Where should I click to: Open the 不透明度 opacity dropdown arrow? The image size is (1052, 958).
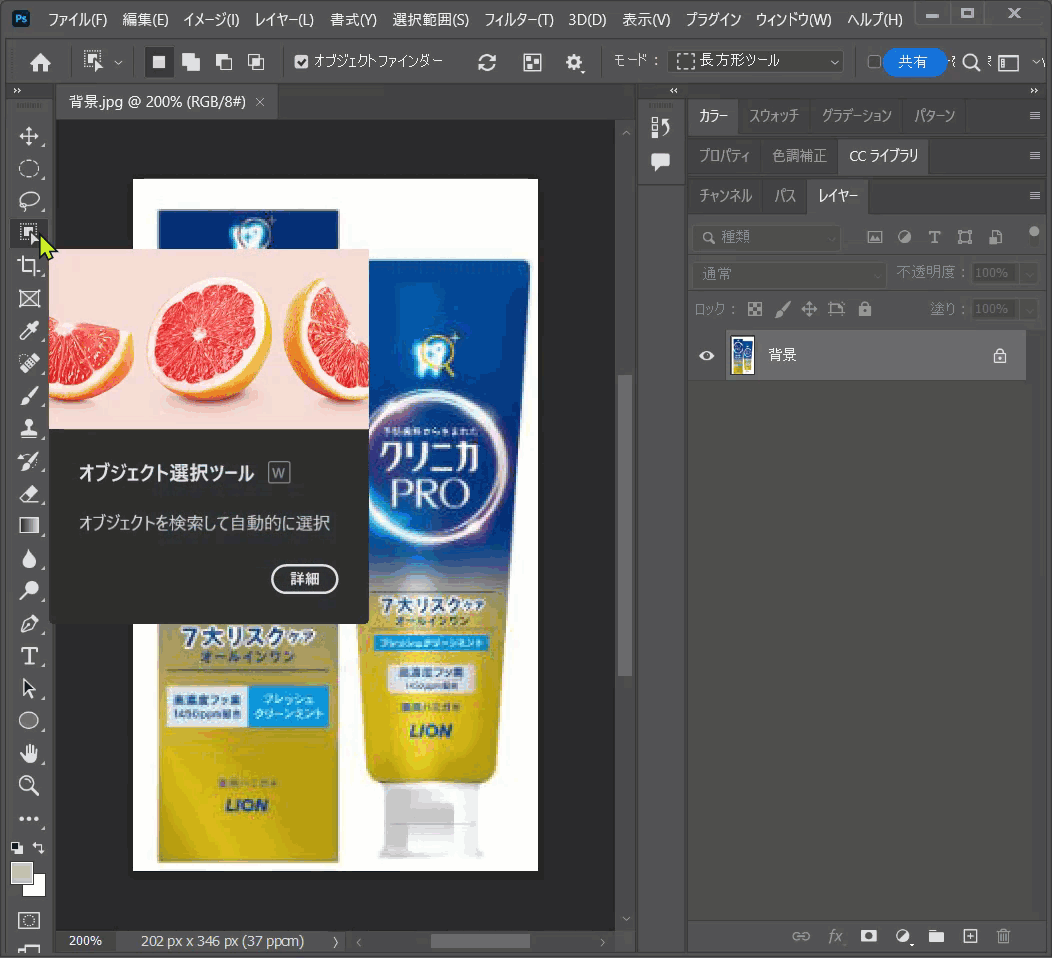(x=1029, y=273)
